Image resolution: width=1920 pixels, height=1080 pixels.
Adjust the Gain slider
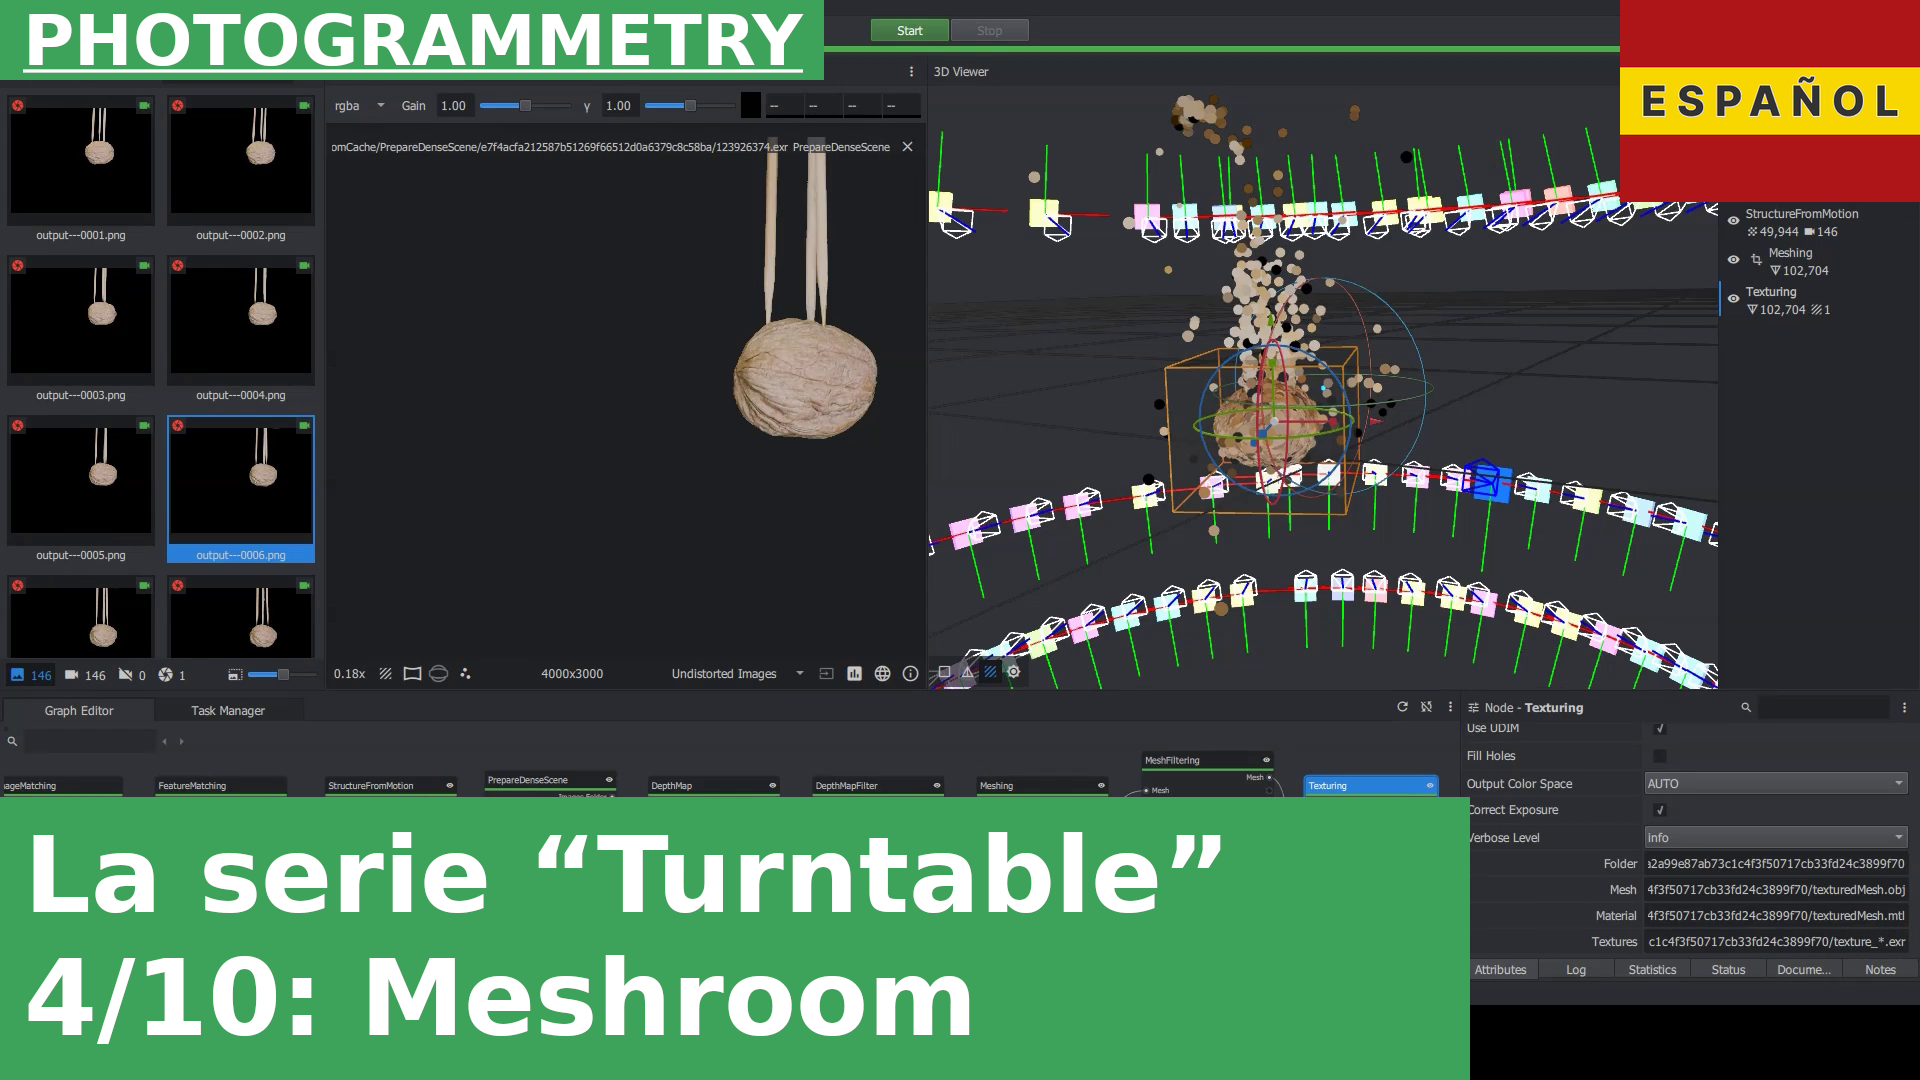tap(524, 106)
